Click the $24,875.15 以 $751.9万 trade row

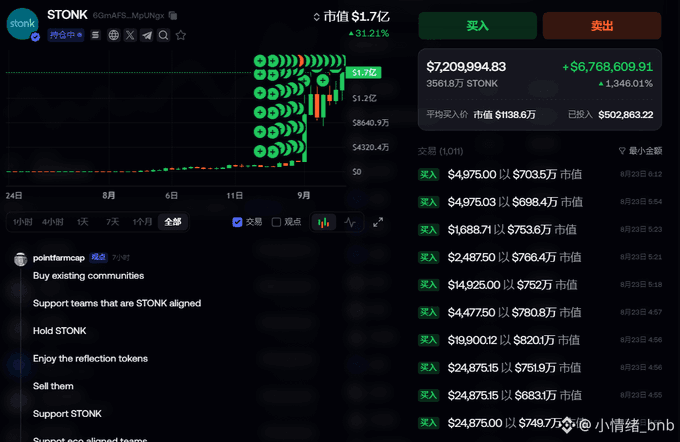coord(540,368)
